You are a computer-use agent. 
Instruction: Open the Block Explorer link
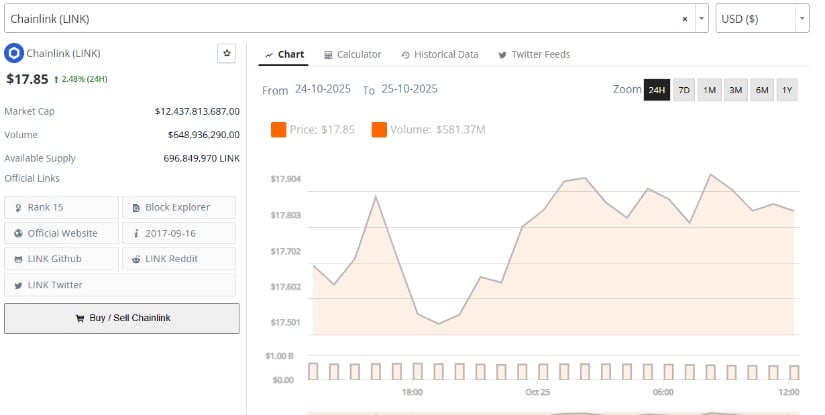click(179, 207)
